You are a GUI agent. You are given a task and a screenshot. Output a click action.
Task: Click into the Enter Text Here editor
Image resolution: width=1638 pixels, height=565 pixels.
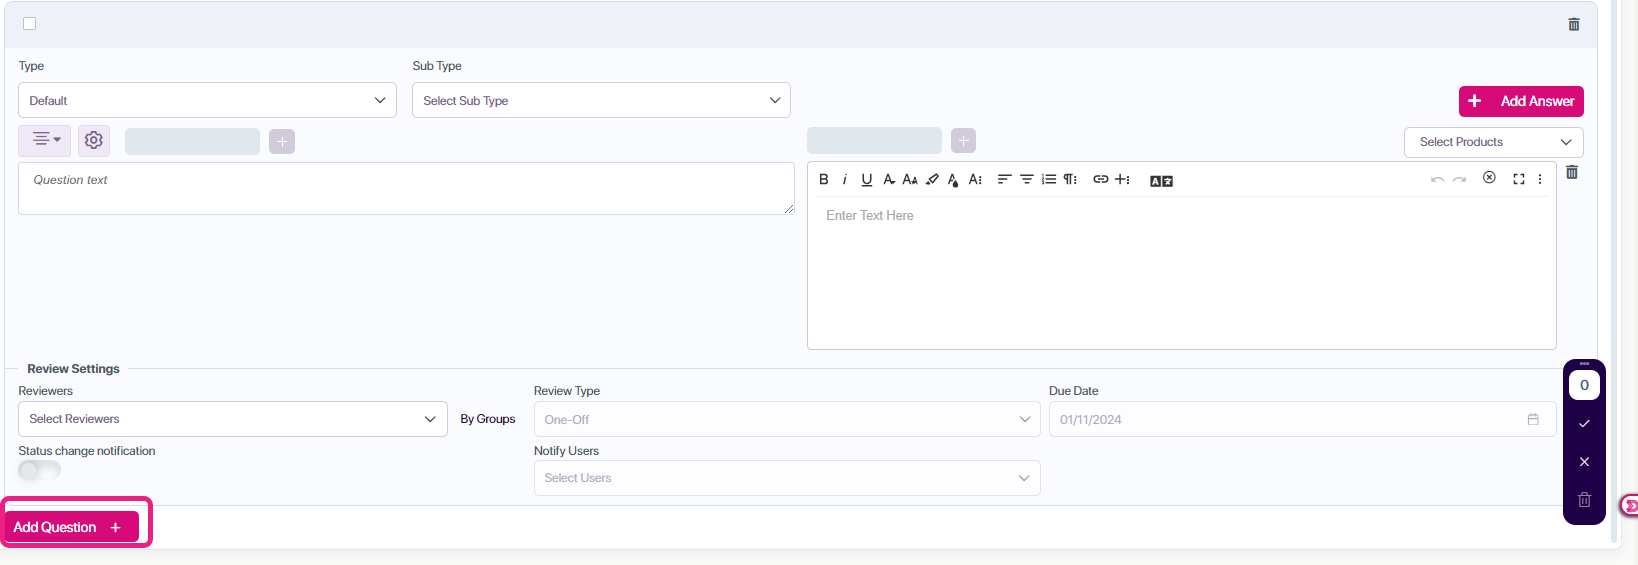point(1181,273)
